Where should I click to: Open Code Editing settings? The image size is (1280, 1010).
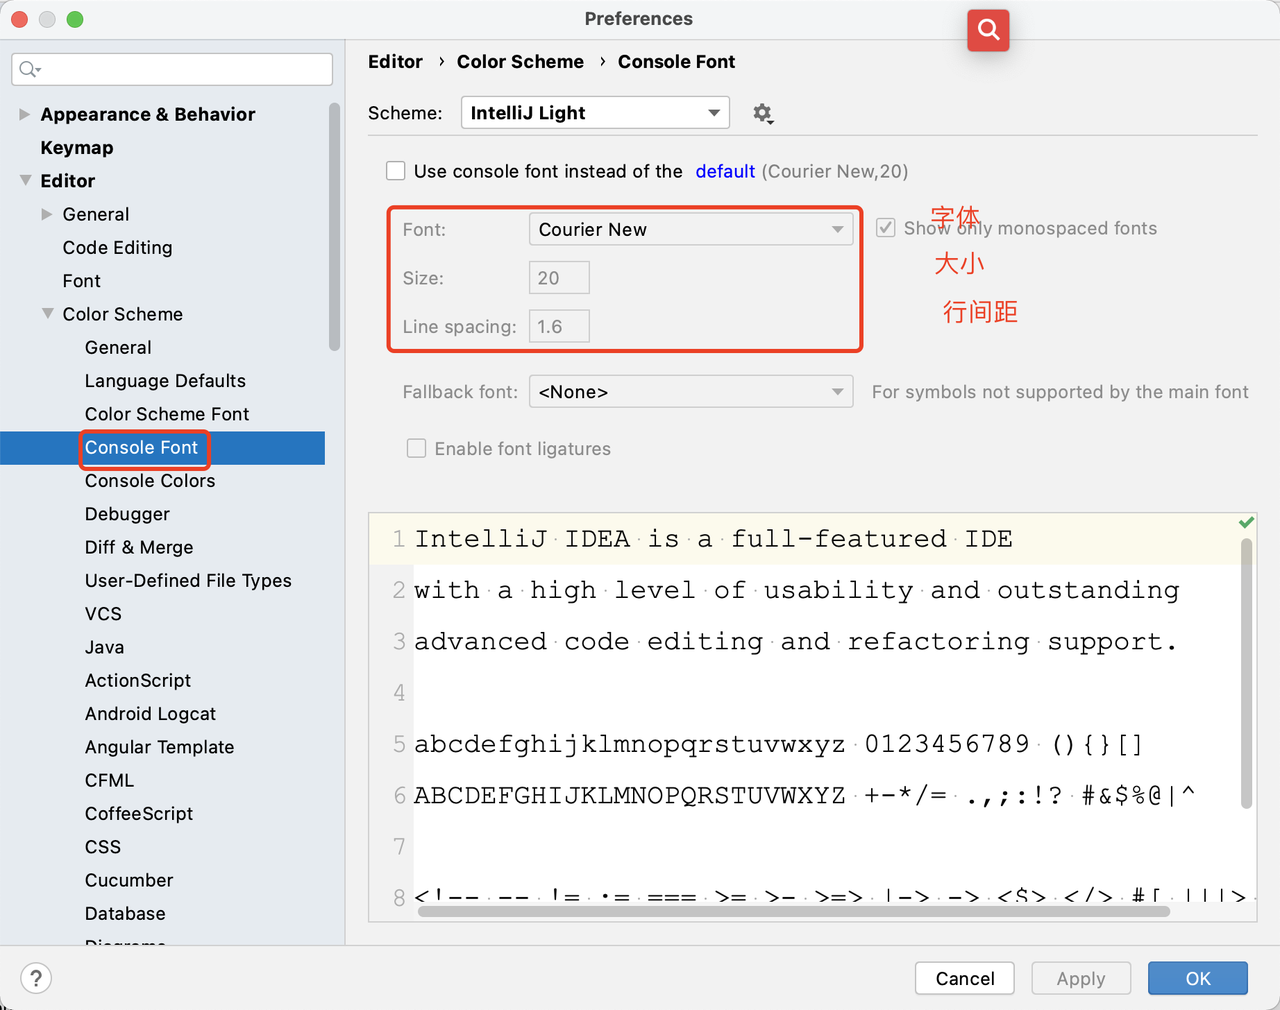tap(117, 248)
